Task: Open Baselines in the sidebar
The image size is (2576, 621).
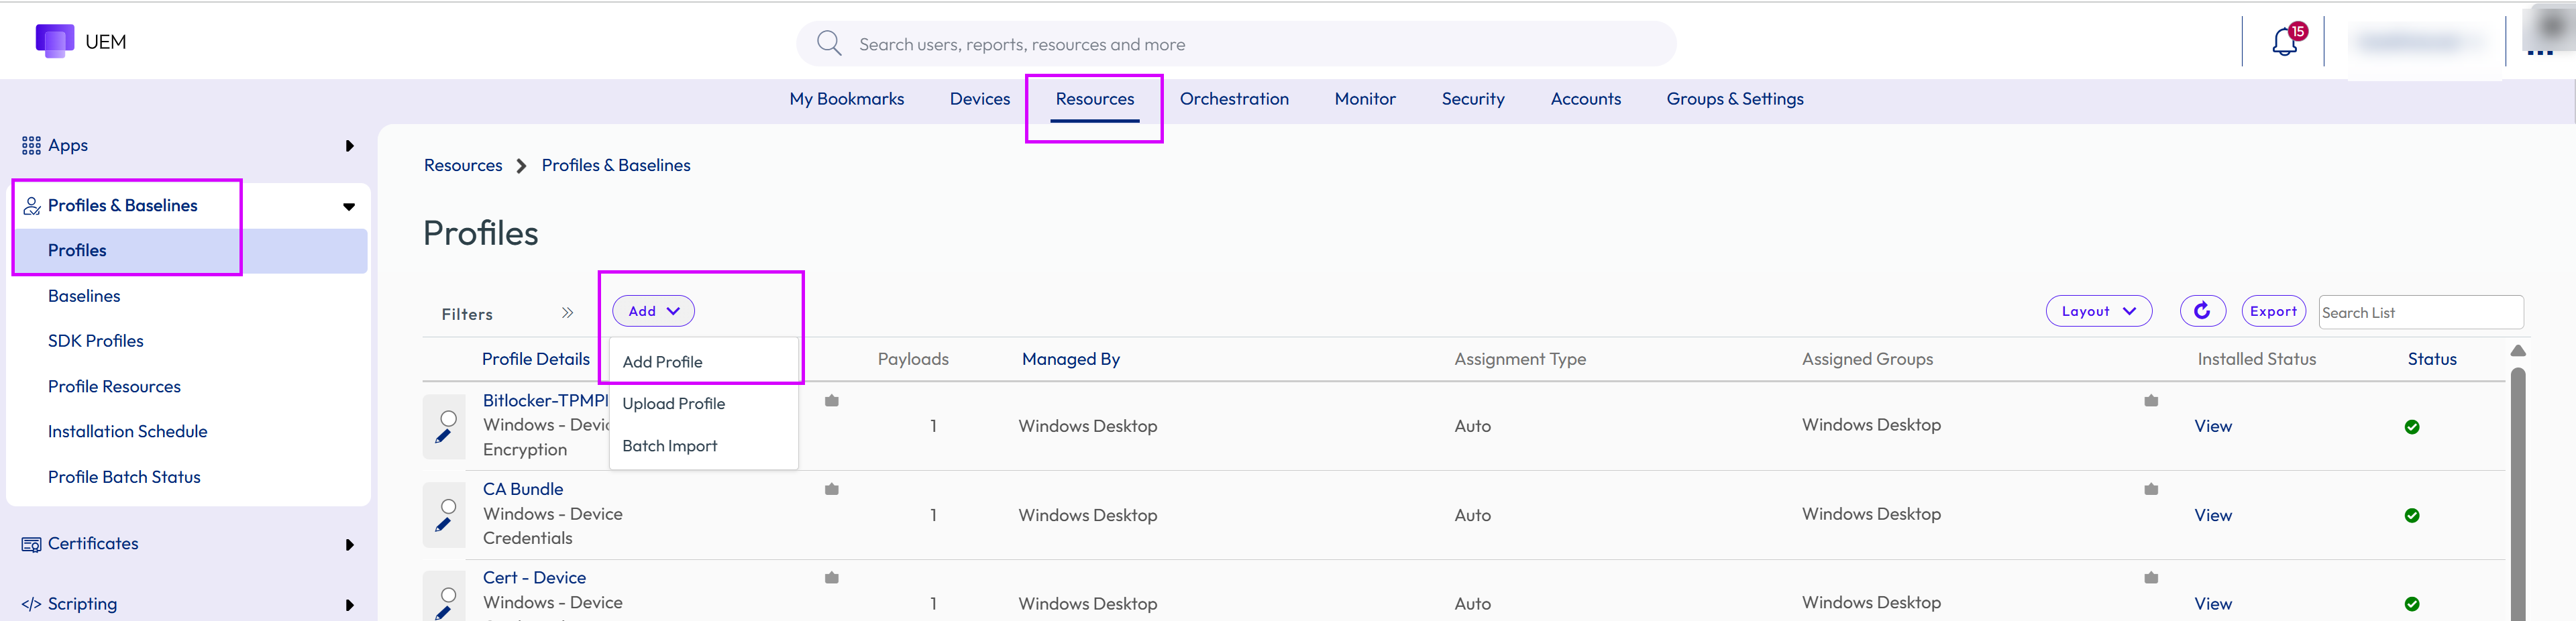Action: coord(84,296)
